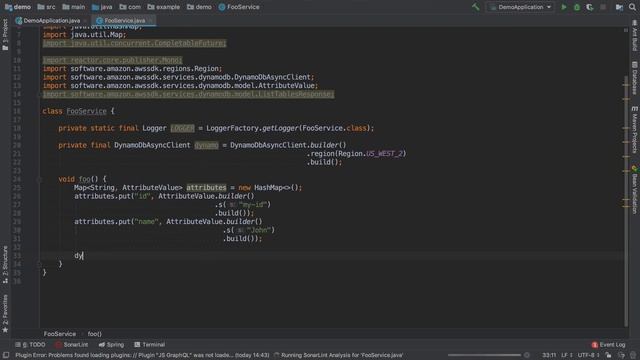This screenshot has height=360, width=640.
Task: Open the DemoApplication run configuration dropdown
Action: 520,7
